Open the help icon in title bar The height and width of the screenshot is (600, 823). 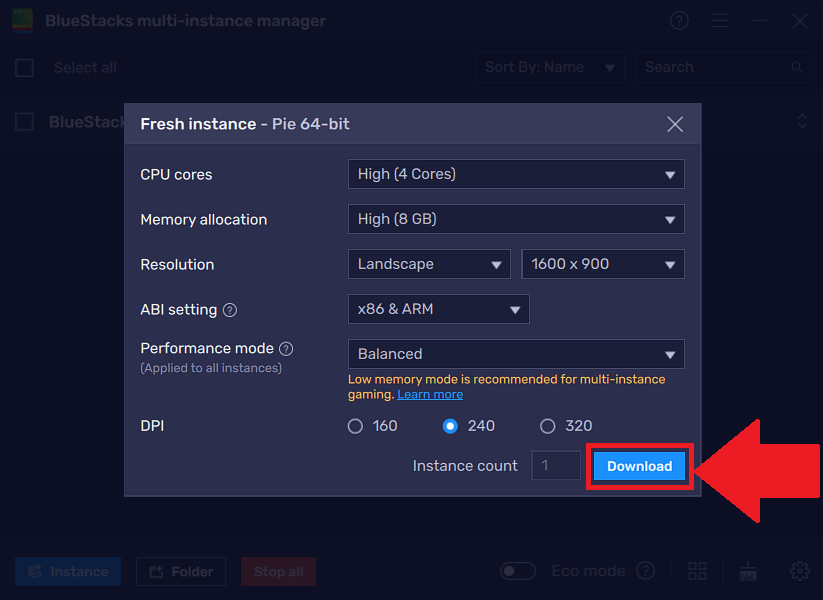[679, 21]
